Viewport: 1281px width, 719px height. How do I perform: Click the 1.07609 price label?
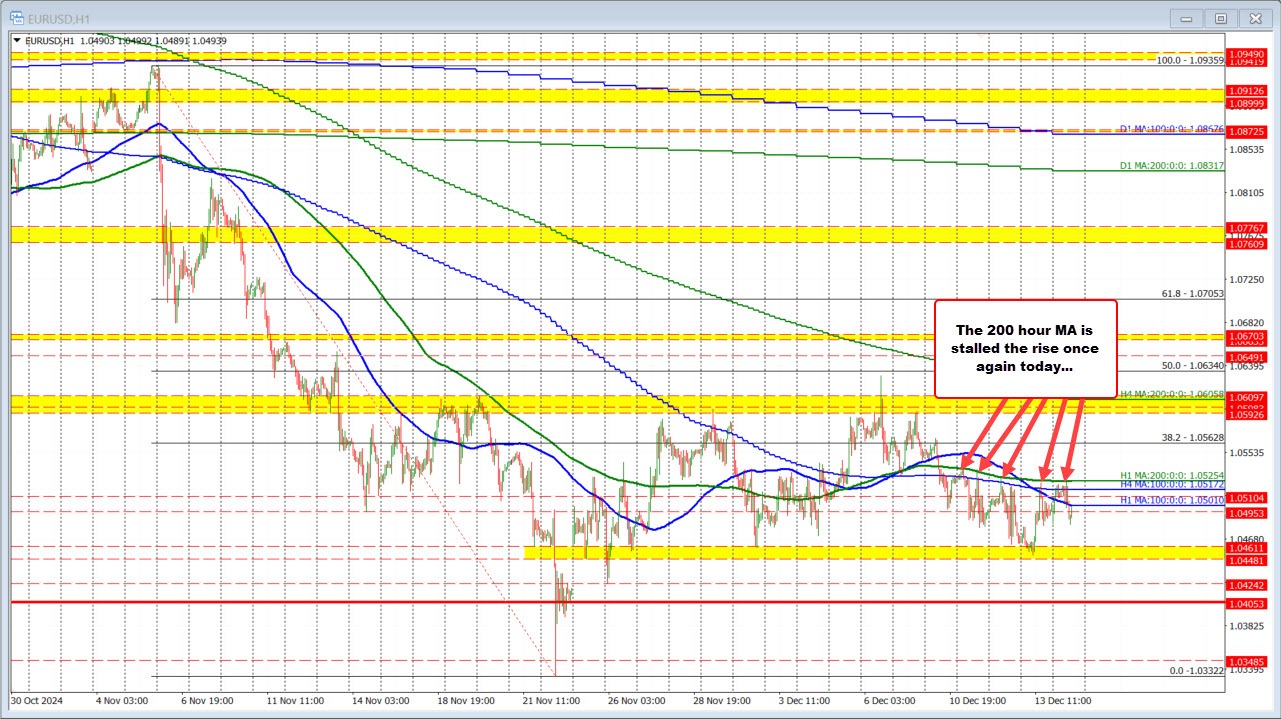(x=1248, y=244)
